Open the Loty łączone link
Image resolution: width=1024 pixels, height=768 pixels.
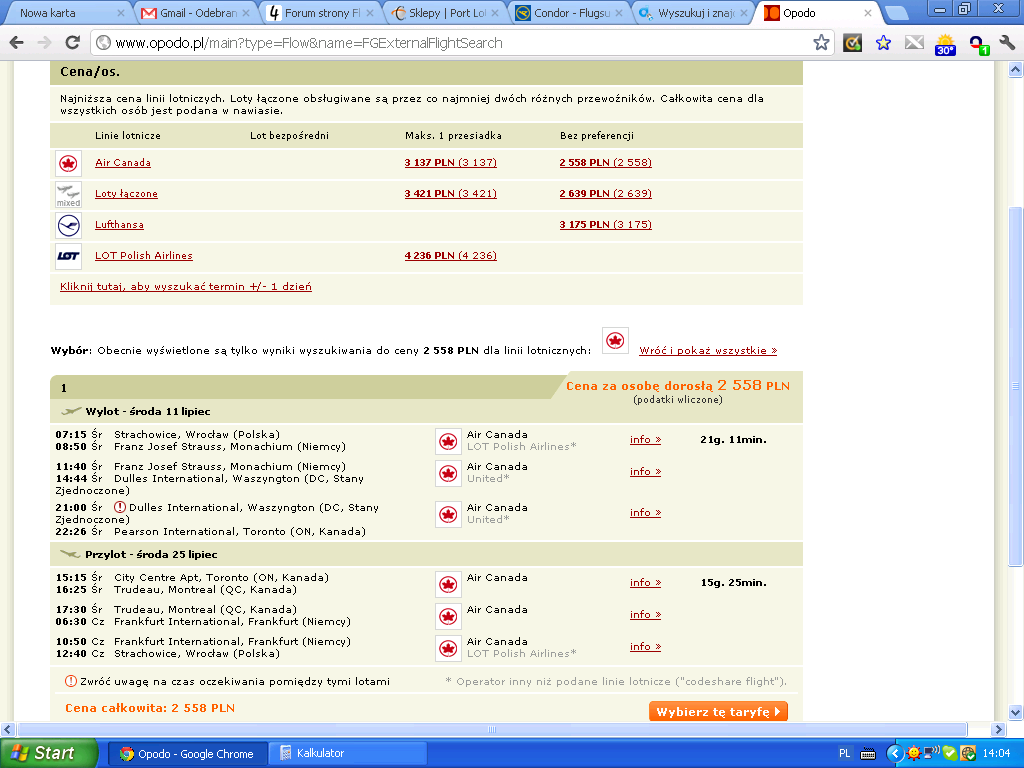[x=126, y=194]
